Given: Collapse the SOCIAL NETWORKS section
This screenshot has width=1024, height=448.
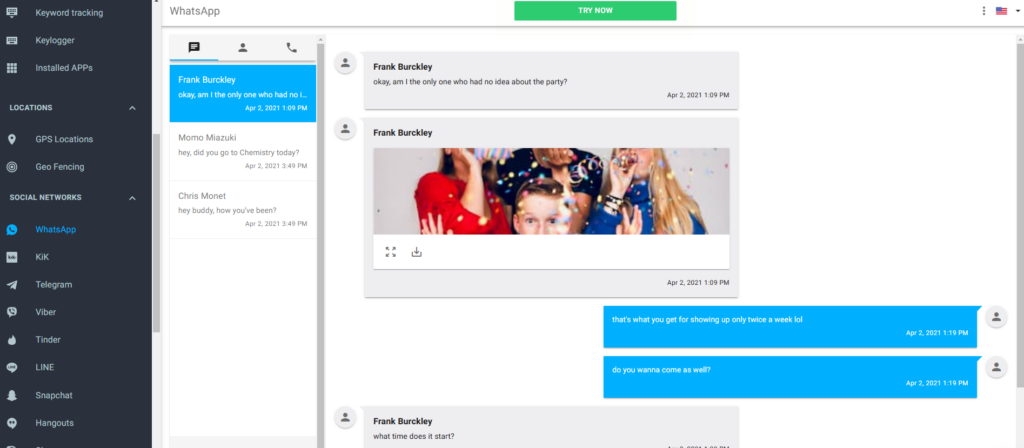Looking at the screenshot, I should click(x=132, y=197).
